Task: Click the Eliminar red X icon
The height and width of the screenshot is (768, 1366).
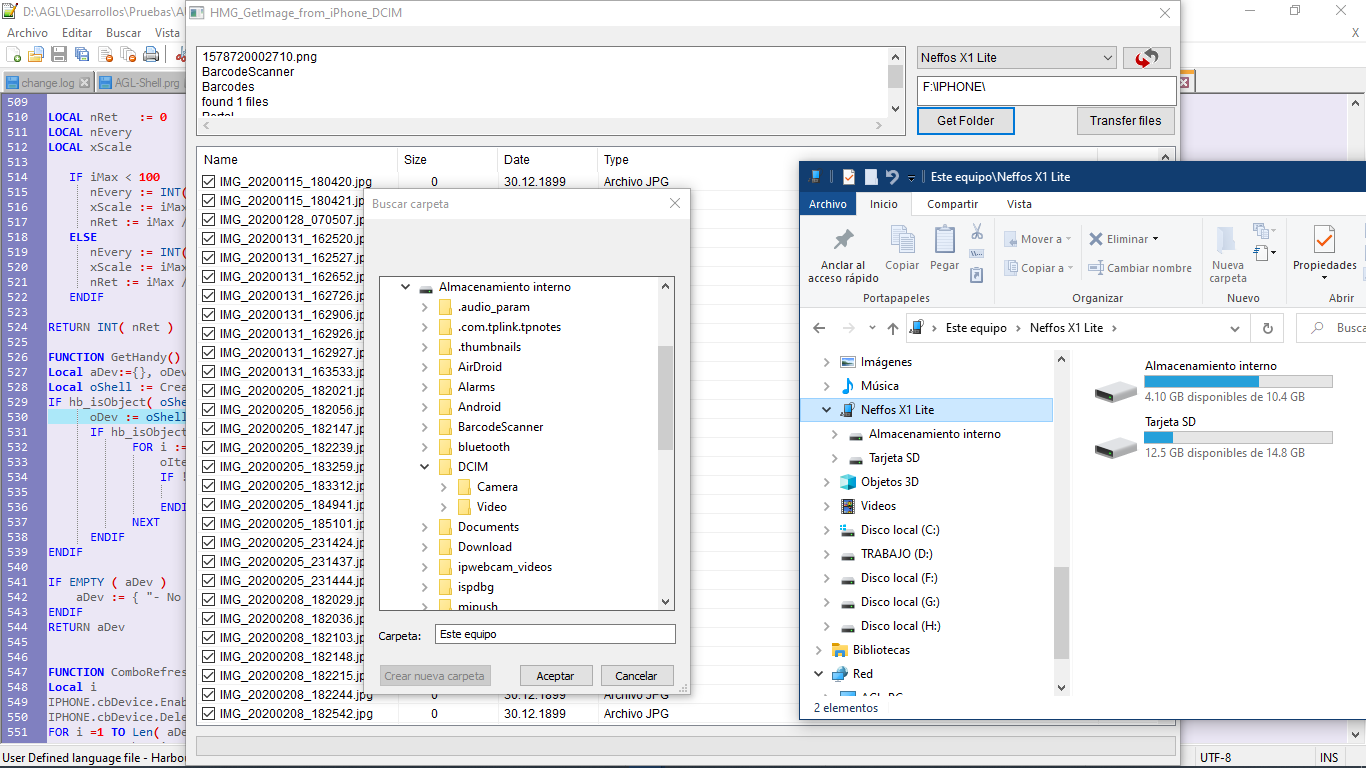Action: pyautogui.click(x=1096, y=239)
